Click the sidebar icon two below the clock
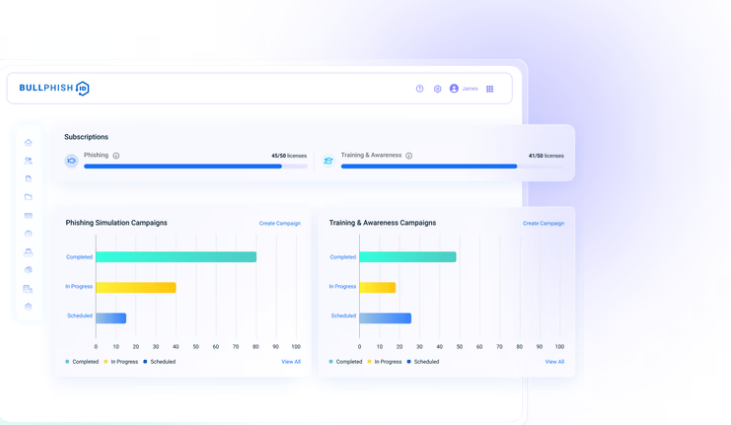731x425 pixels. click(x=28, y=270)
